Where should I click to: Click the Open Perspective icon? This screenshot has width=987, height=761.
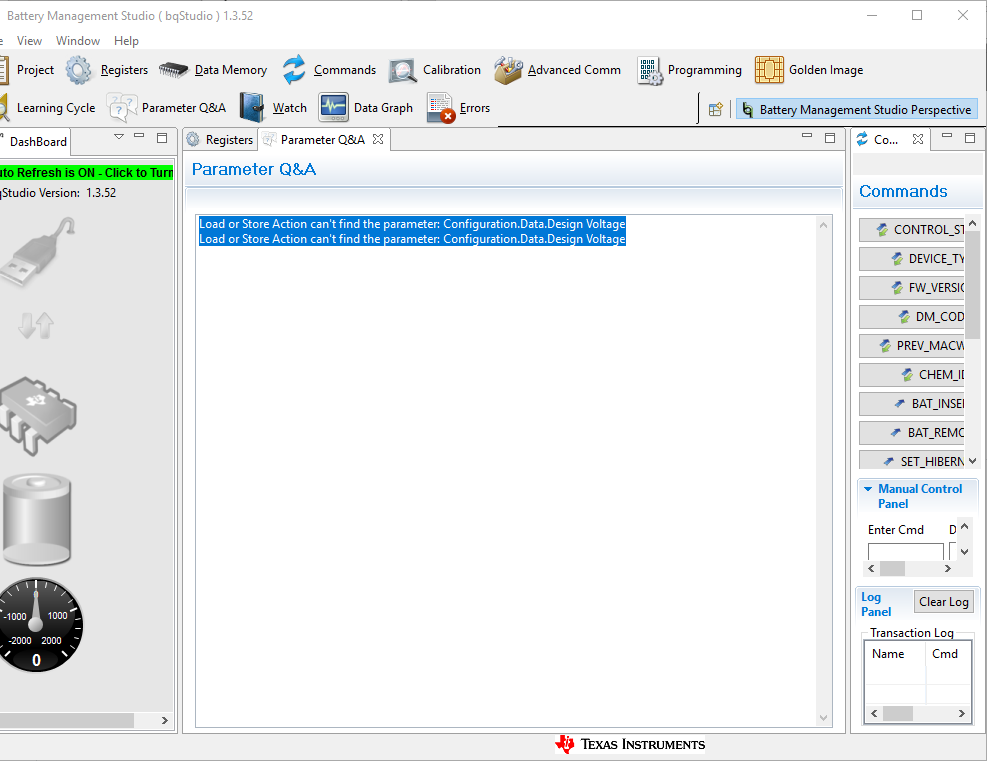716,110
